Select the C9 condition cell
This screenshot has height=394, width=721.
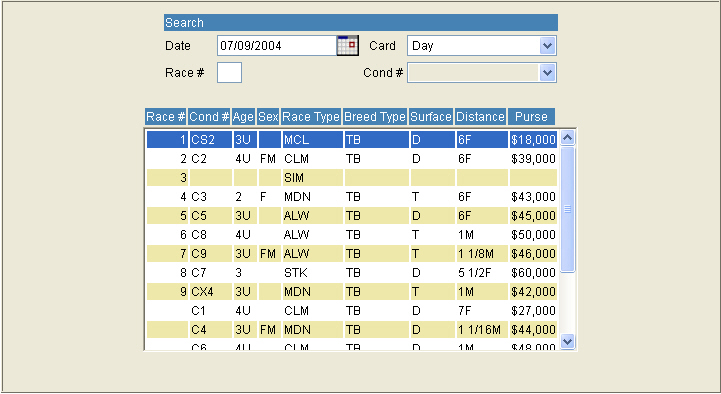pos(211,254)
